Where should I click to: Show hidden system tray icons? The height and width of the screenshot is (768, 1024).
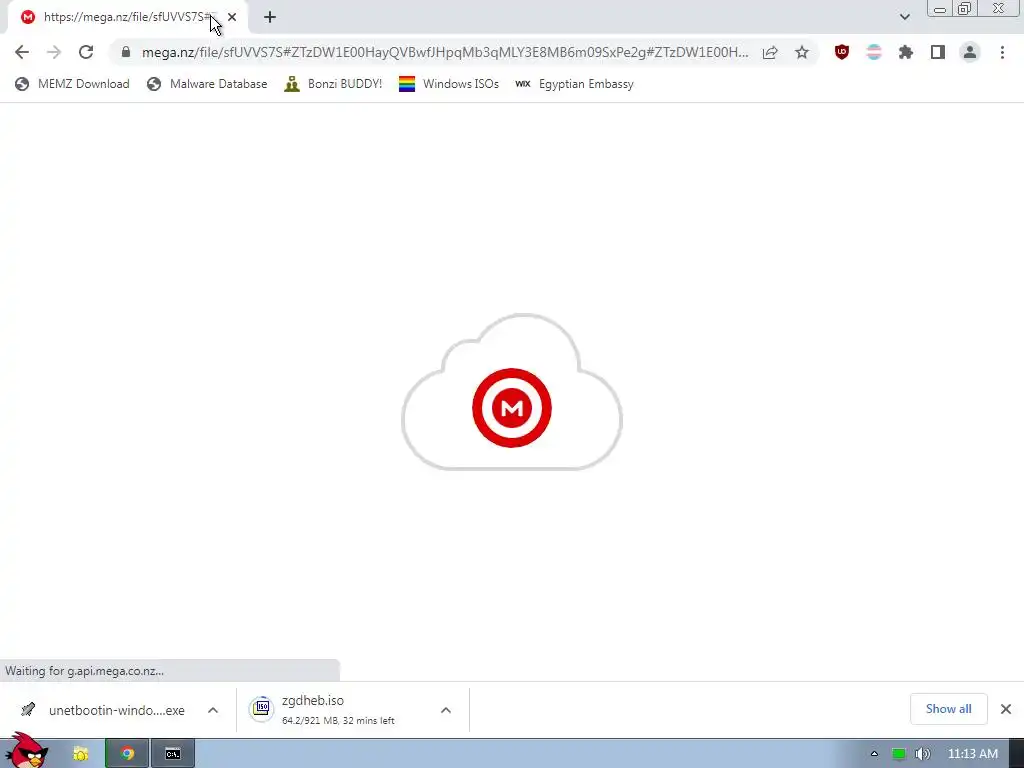coord(874,754)
